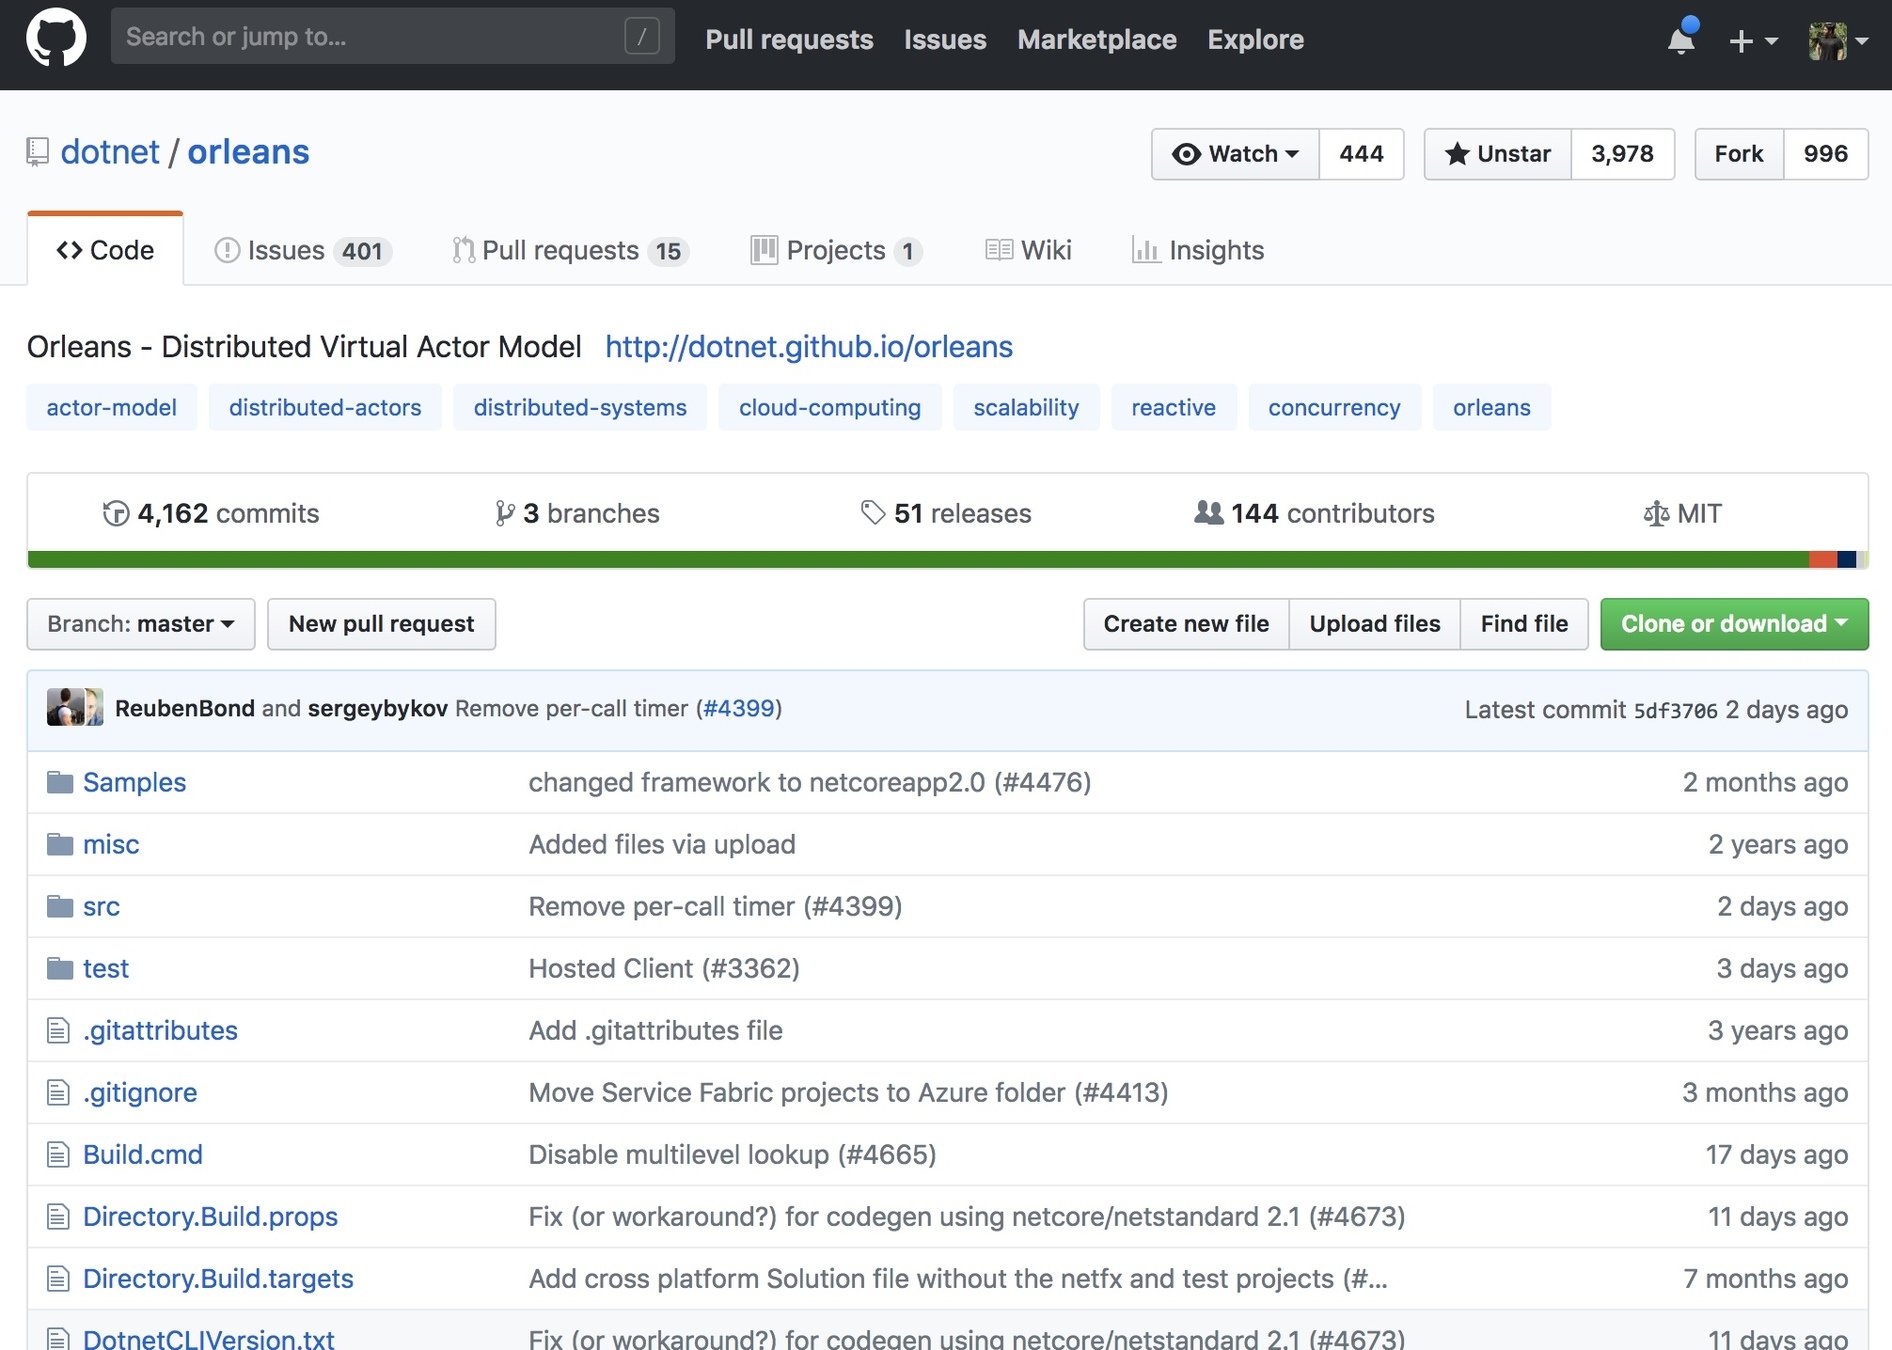Open the misc folder
The height and width of the screenshot is (1350, 1892).
click(x=111, y=844)
